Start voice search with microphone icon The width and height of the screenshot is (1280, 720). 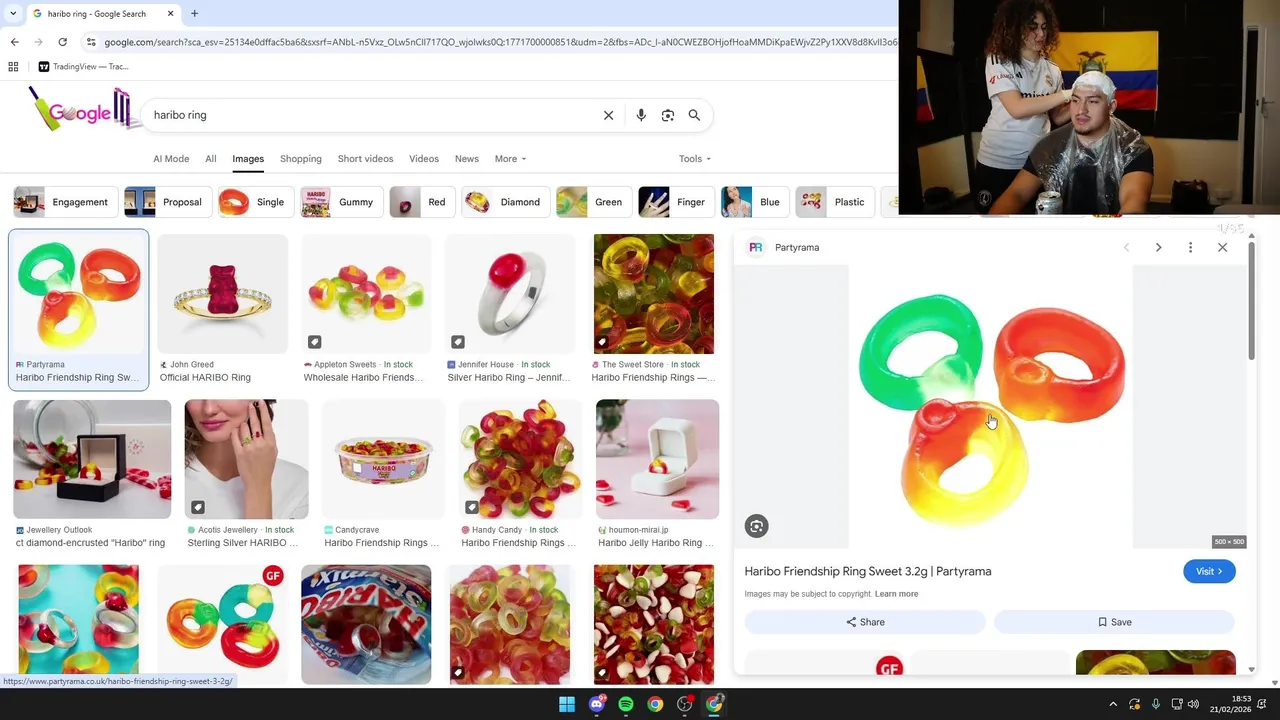(x=641, y=115)
